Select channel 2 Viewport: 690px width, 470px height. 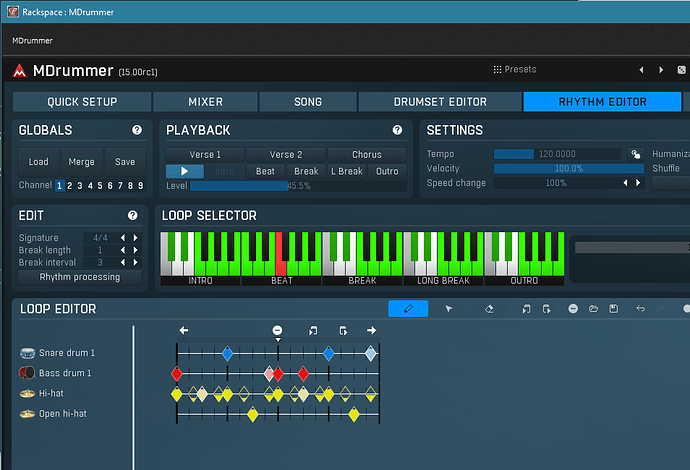70,185
